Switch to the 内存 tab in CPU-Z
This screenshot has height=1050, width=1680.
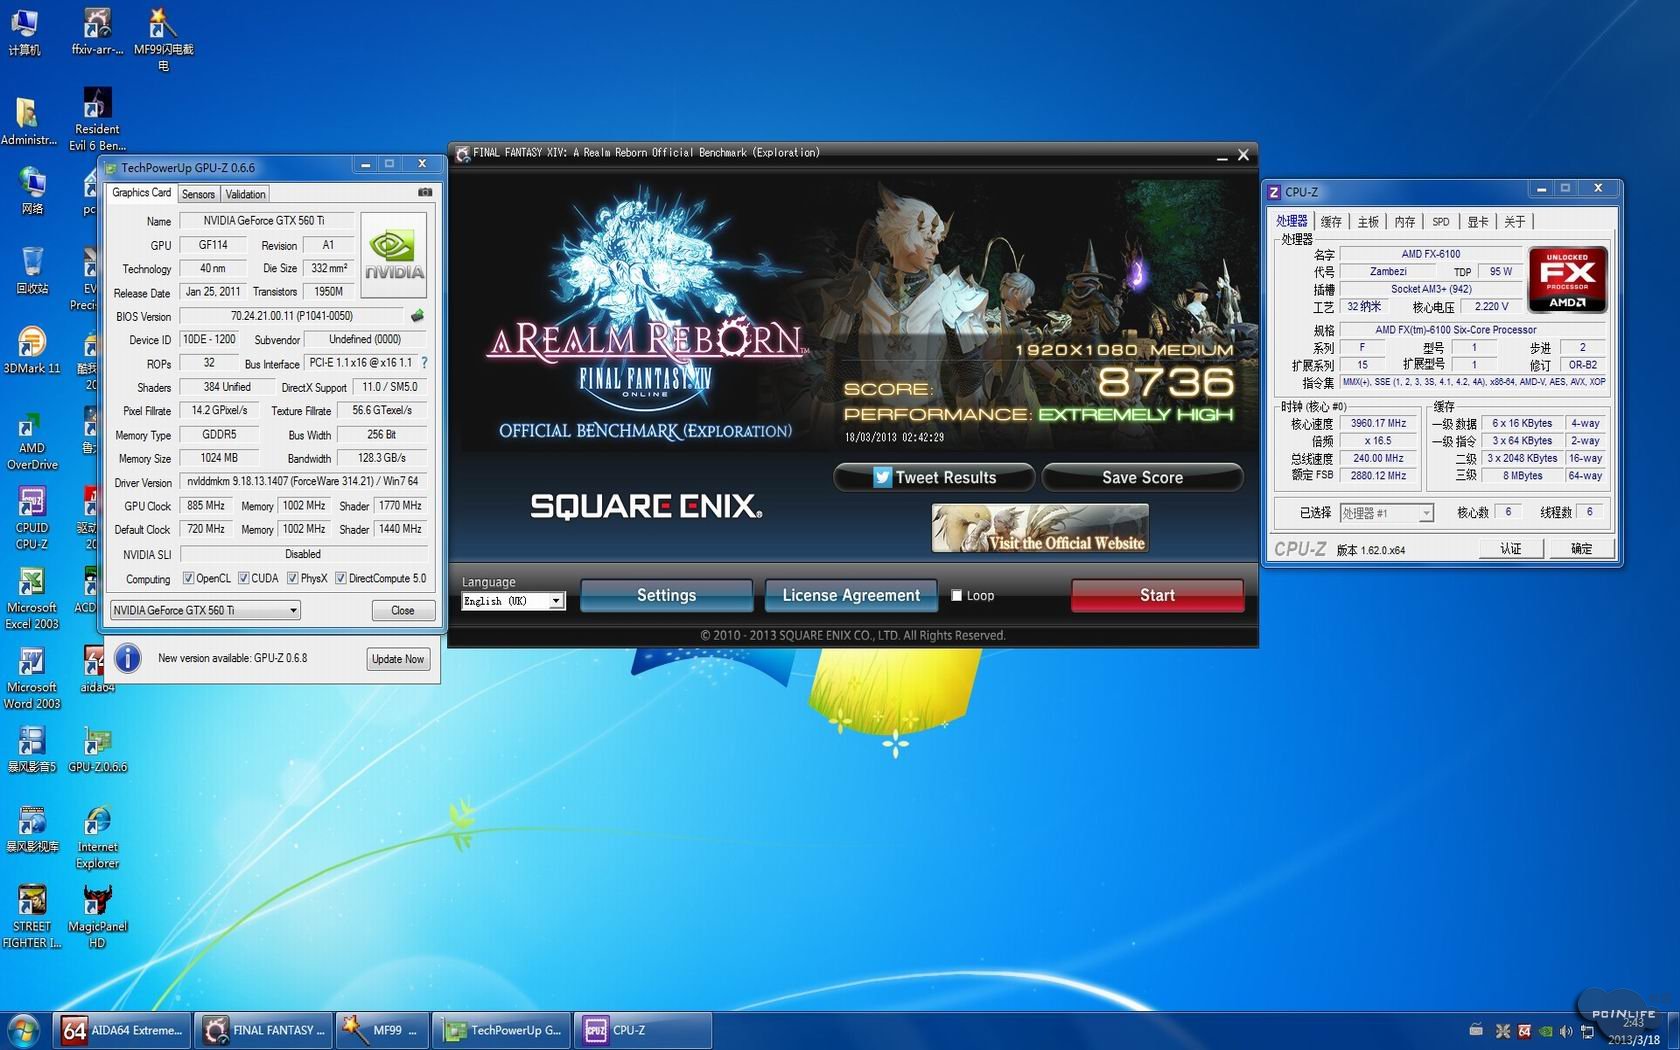[1405, 222]
